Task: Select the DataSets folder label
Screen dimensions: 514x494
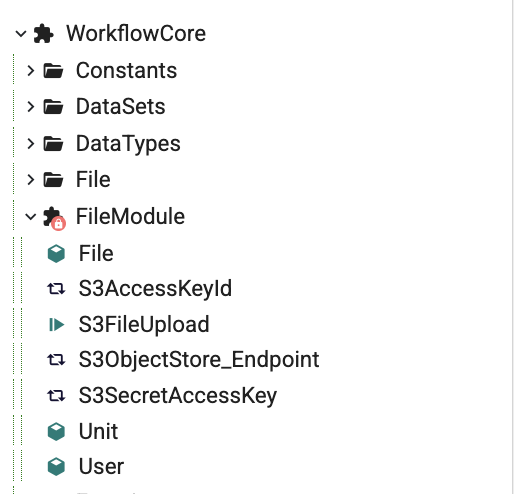Action: coord(121,107)
